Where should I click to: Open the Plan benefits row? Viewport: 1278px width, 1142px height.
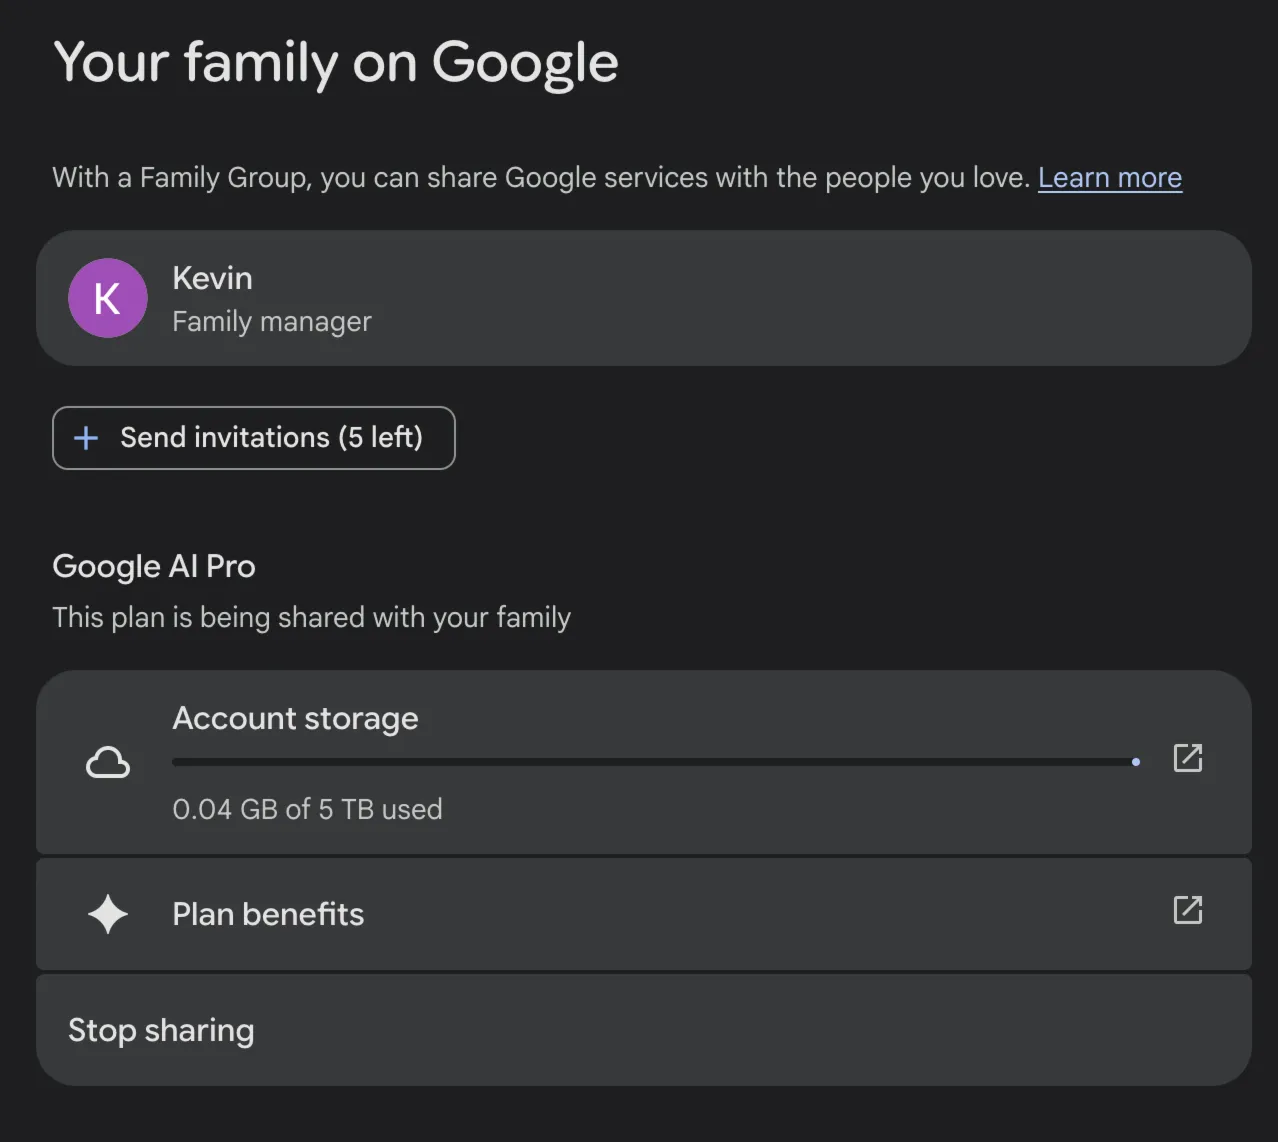644,914
